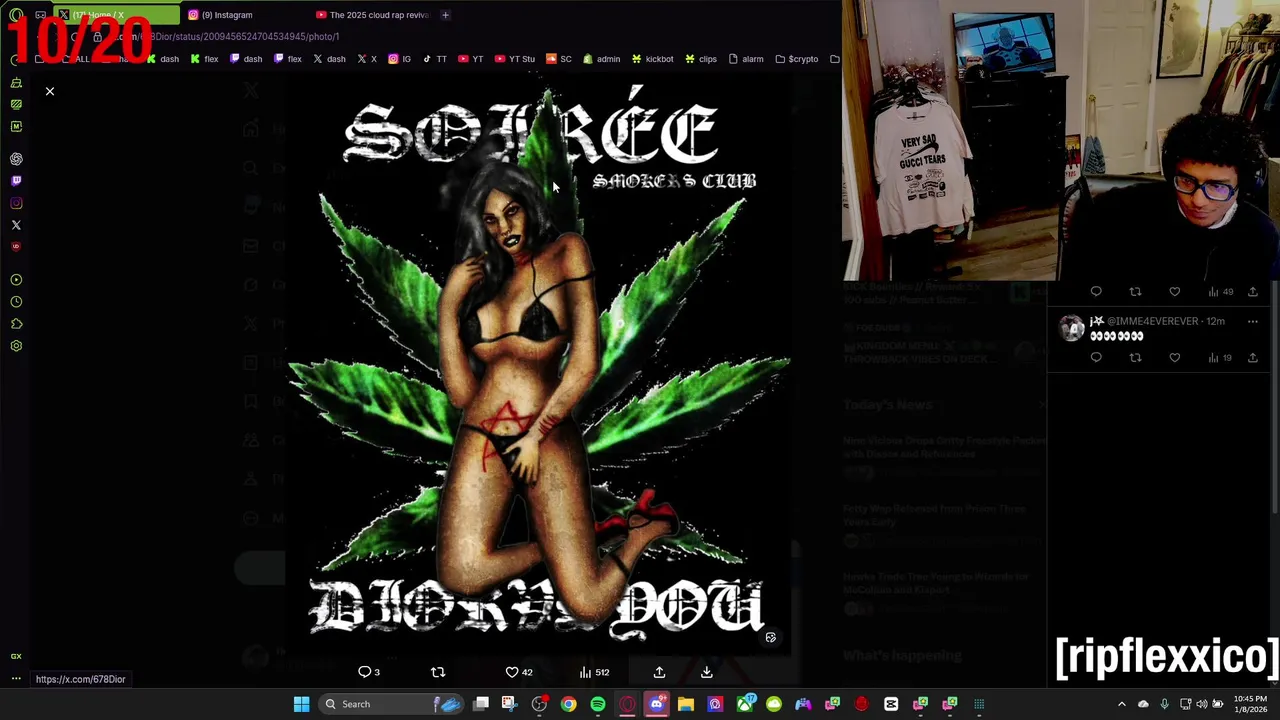The image size is (1280, 720).
Task: Open the clock showing 10:45 PM
Action: [x=1252, y=704]
